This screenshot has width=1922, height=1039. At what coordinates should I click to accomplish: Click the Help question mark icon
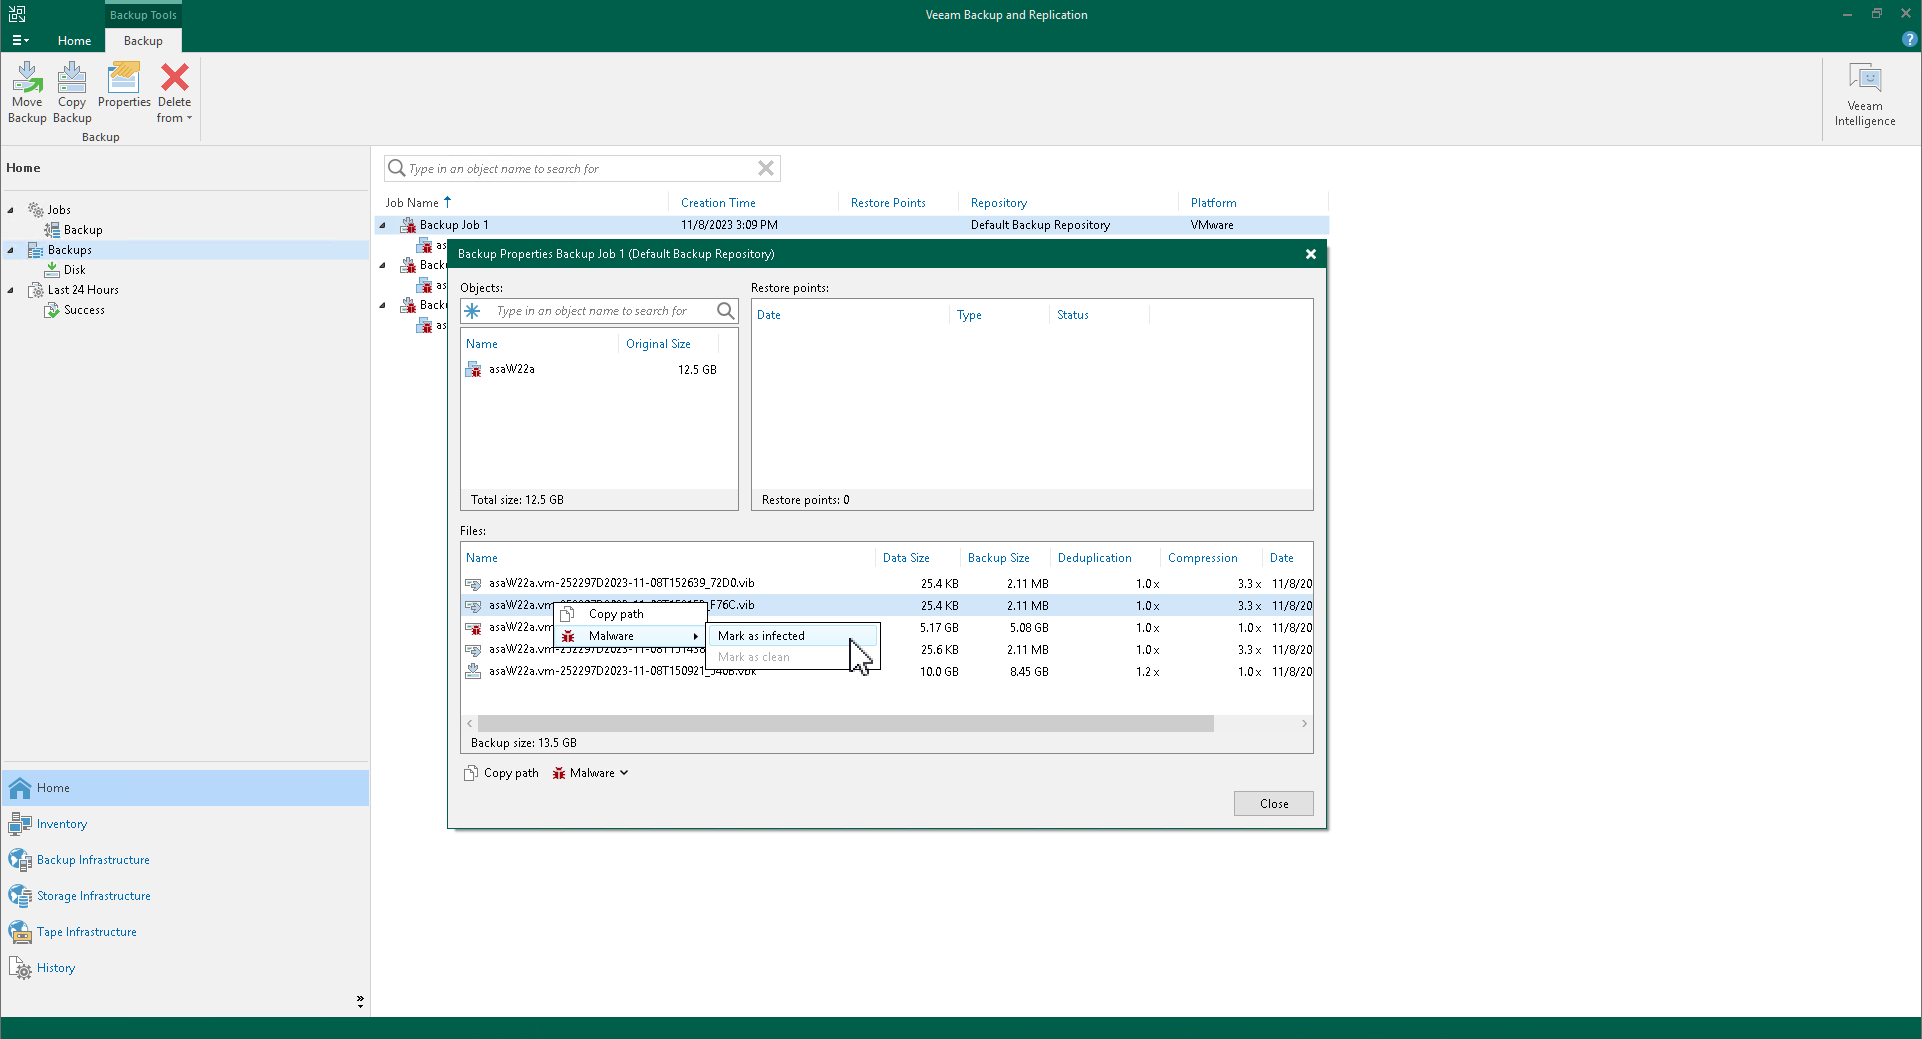[x=1908, y=40]
